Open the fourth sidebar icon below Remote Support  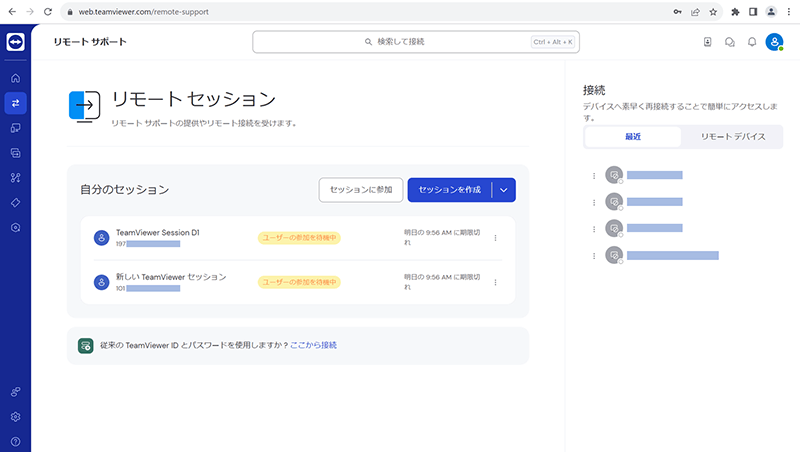pos(15,128)
